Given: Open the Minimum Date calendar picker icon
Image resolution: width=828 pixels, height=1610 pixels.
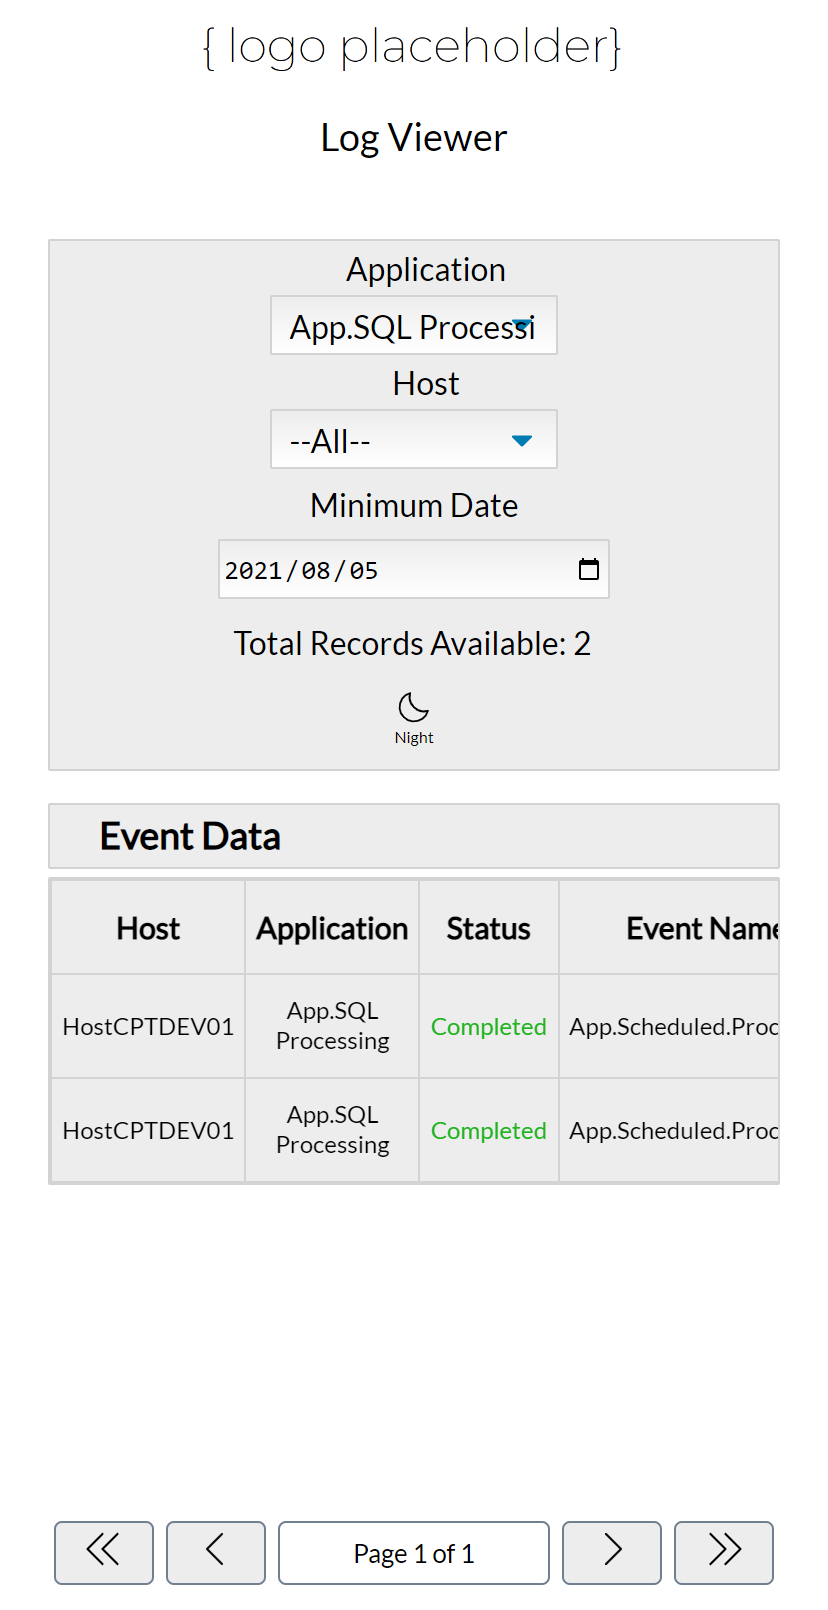Looking at the screenshot, I should point(589,569).
